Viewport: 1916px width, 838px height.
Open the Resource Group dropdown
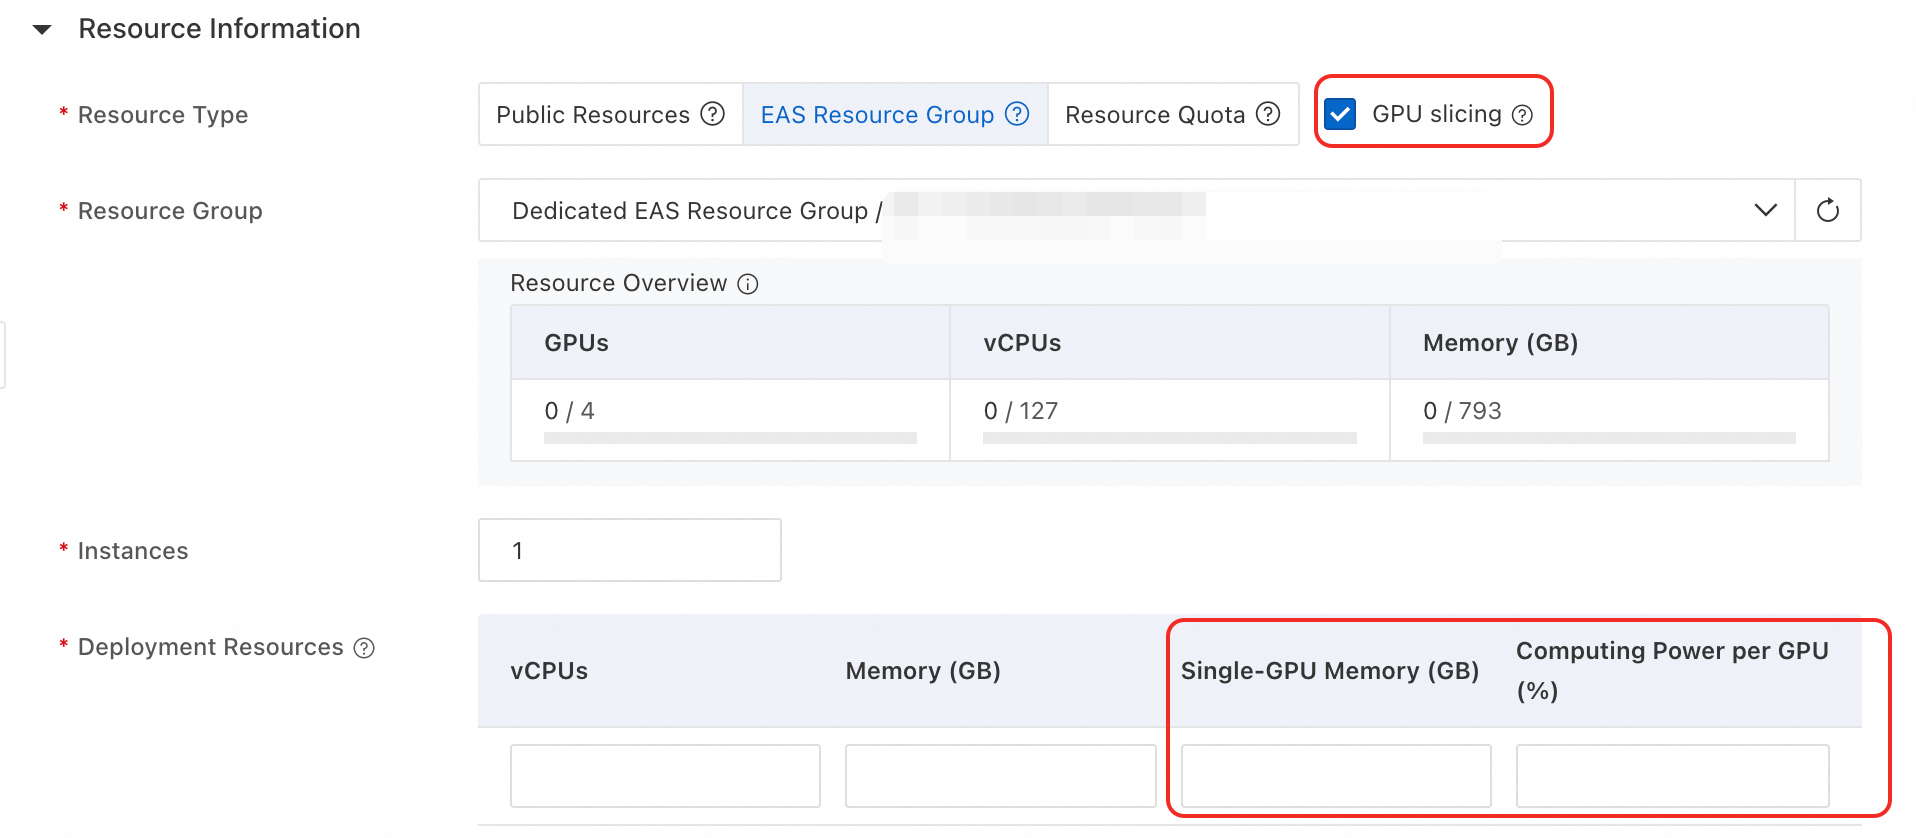tap(1765, 210)
